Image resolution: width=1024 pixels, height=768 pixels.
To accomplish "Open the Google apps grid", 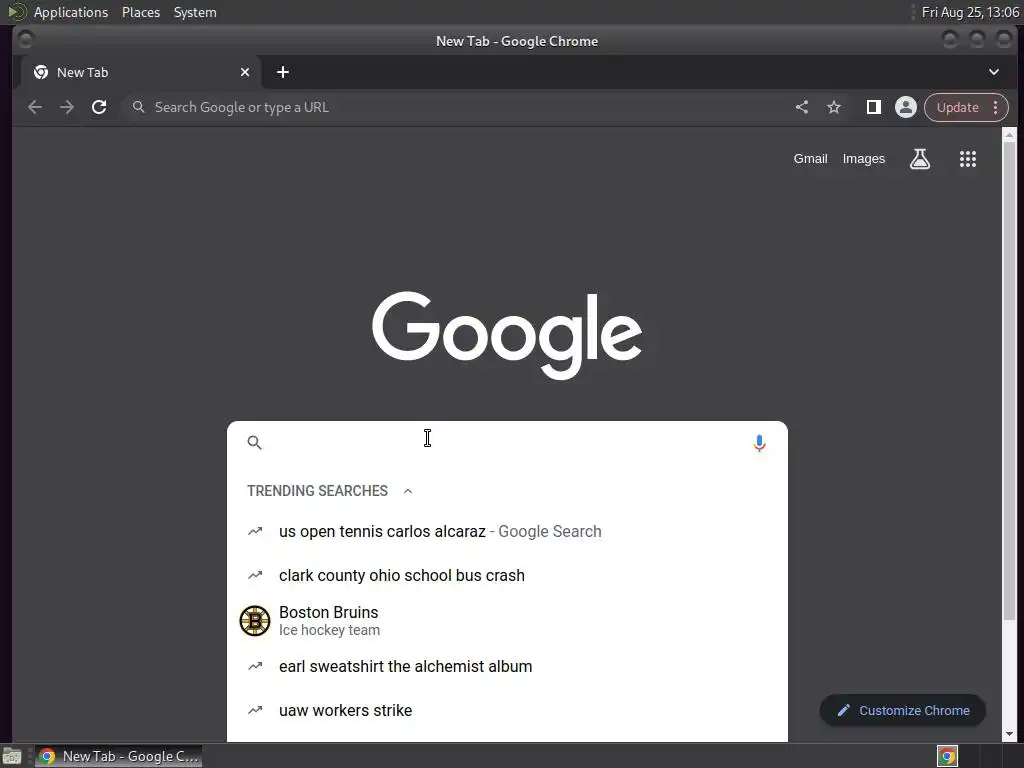I will pyautogui.click(x=968, y=159).
